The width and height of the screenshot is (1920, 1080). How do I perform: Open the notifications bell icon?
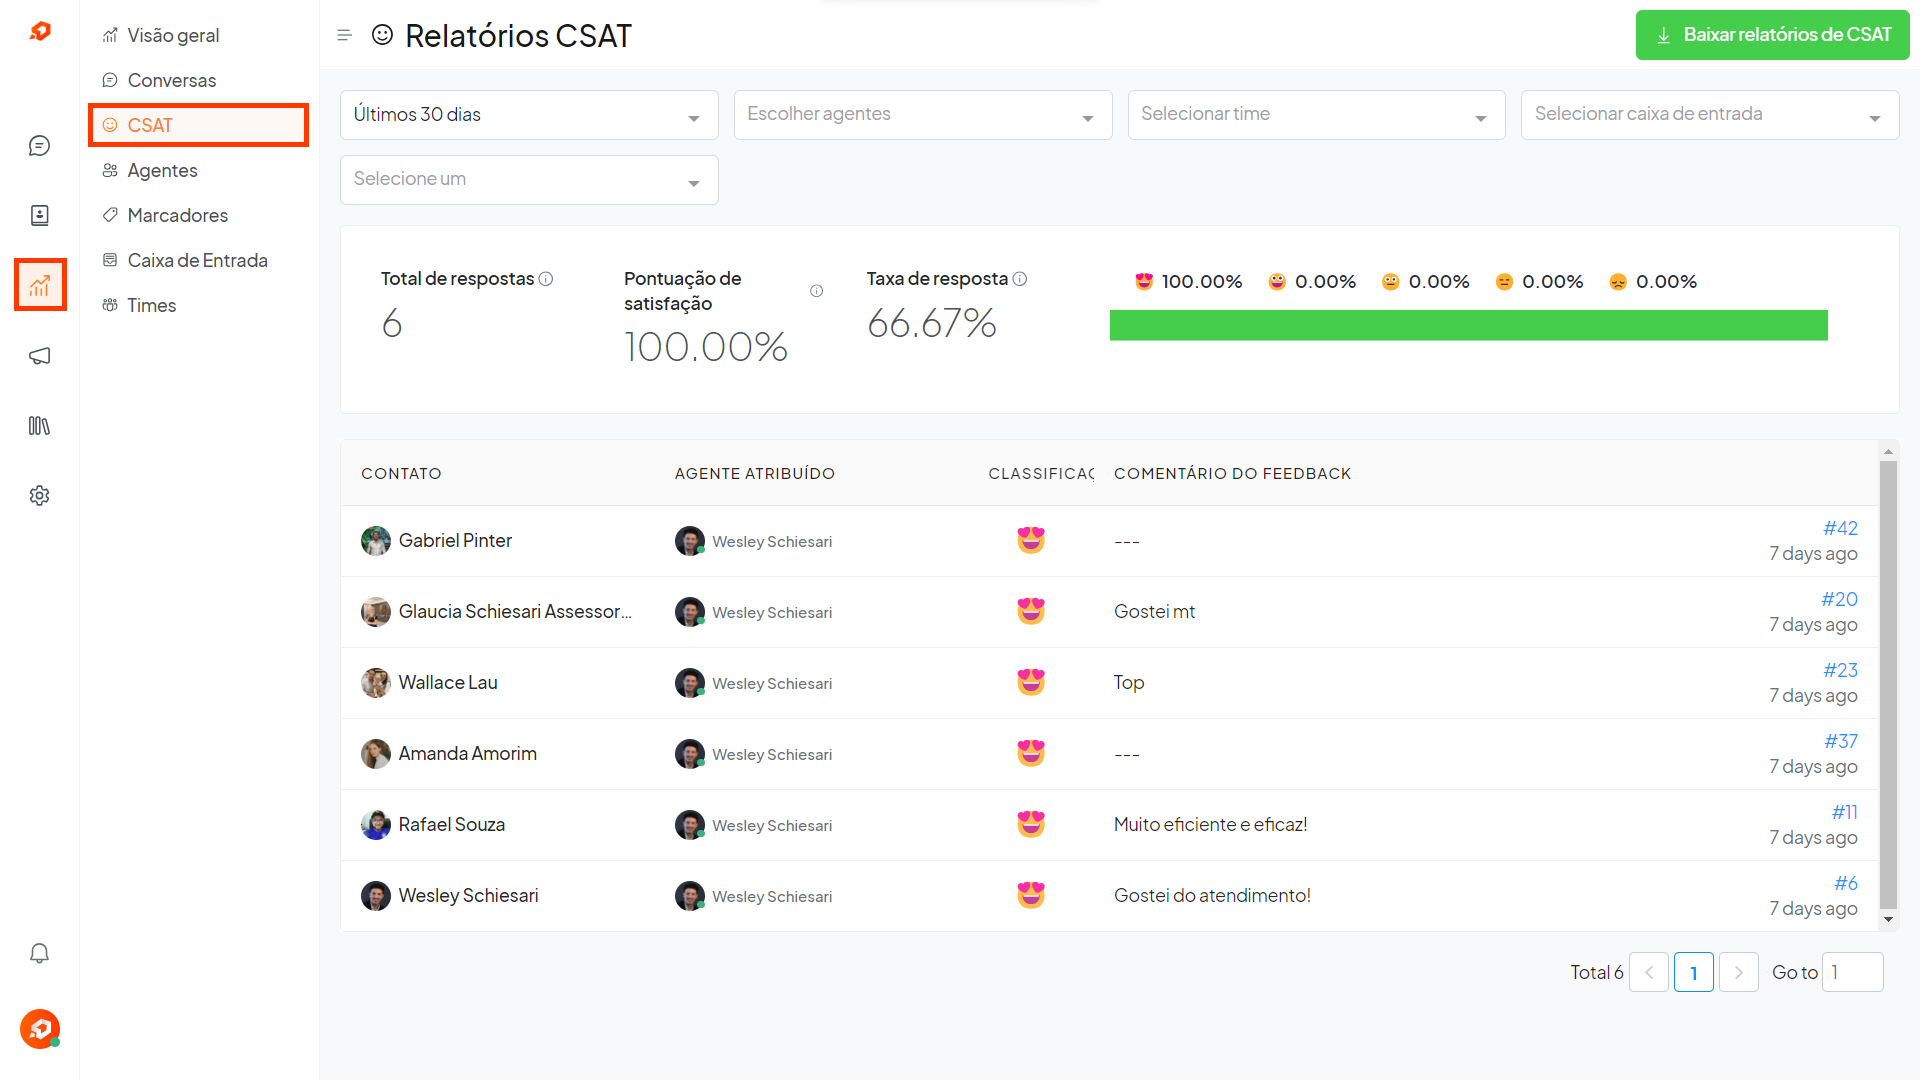click(x=39, y=953)
